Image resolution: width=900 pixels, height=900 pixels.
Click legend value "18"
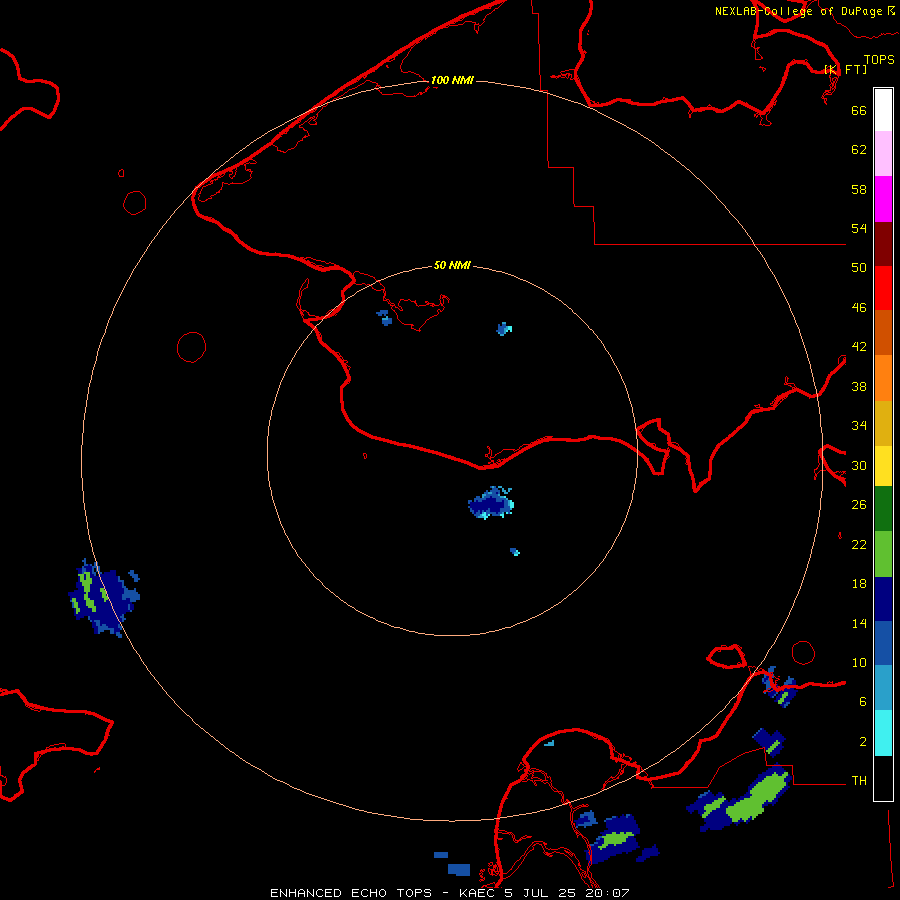click(x=859, y=584)
